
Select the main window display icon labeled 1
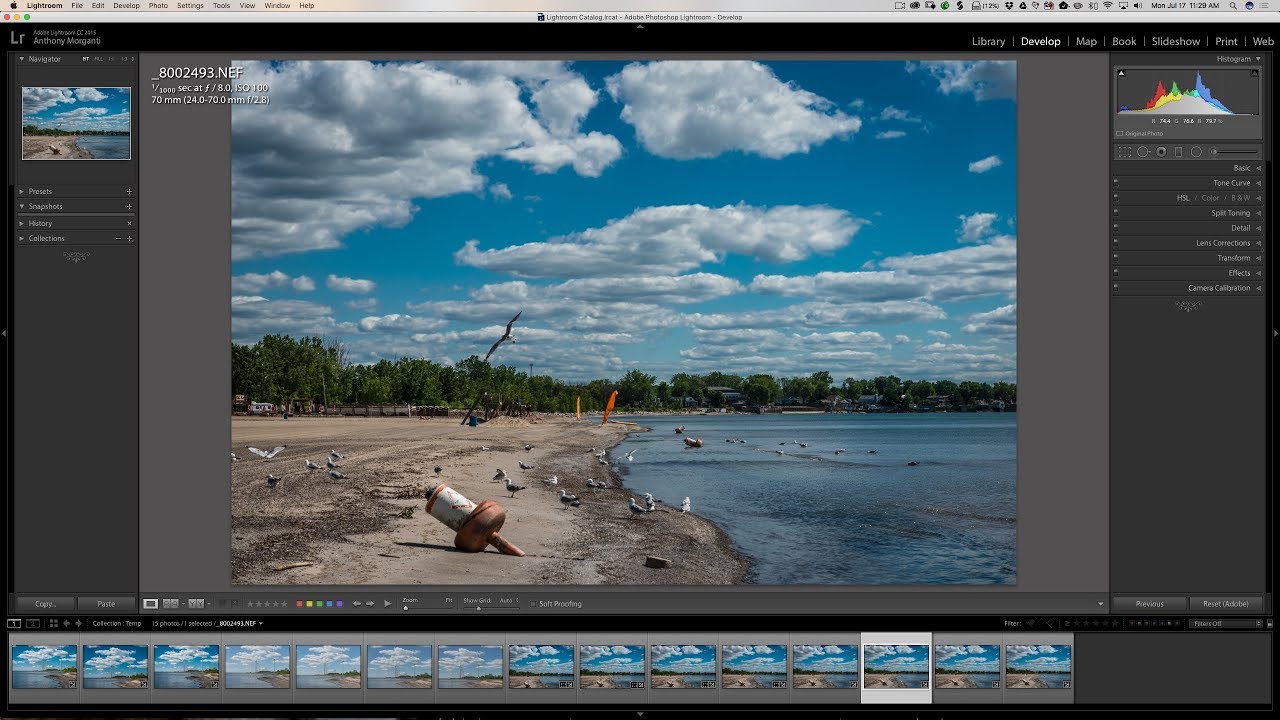click(x=15, y=623)
